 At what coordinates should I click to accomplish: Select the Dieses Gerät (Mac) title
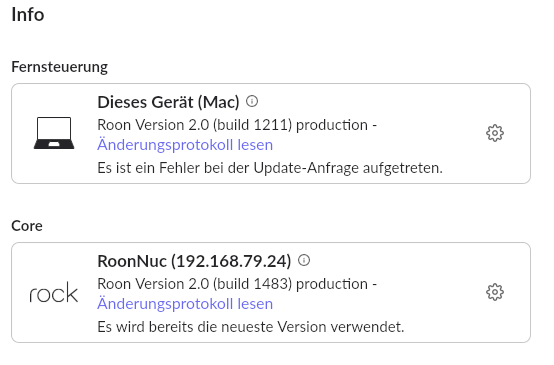click(169, 102)
